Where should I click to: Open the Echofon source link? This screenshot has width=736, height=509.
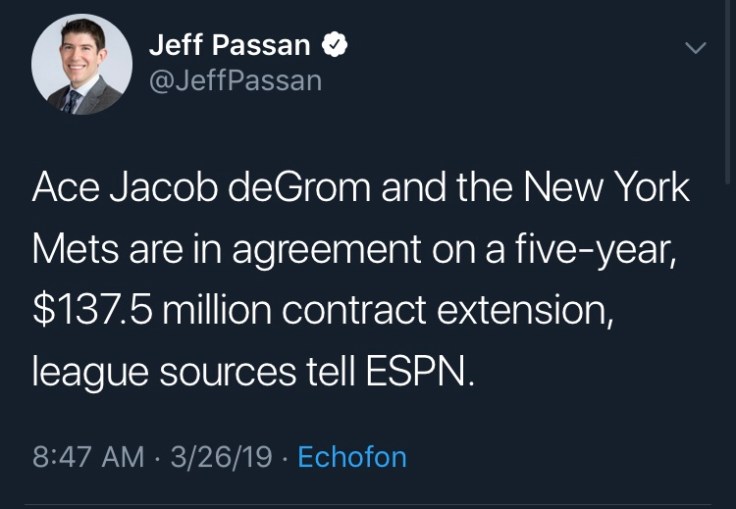pyautogui.click(x=352, y=457)
